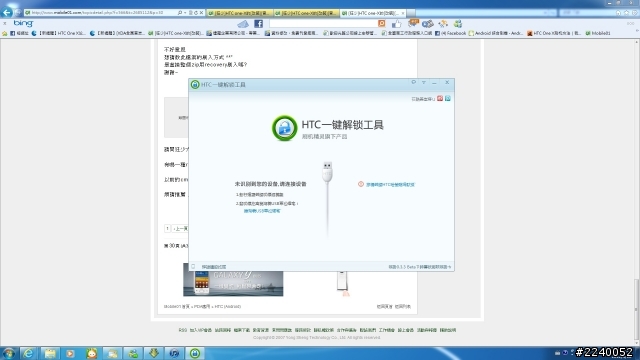Open the Mobile01 bookmark in favorites bar
The image size is (640, 360).
point(598,33)
